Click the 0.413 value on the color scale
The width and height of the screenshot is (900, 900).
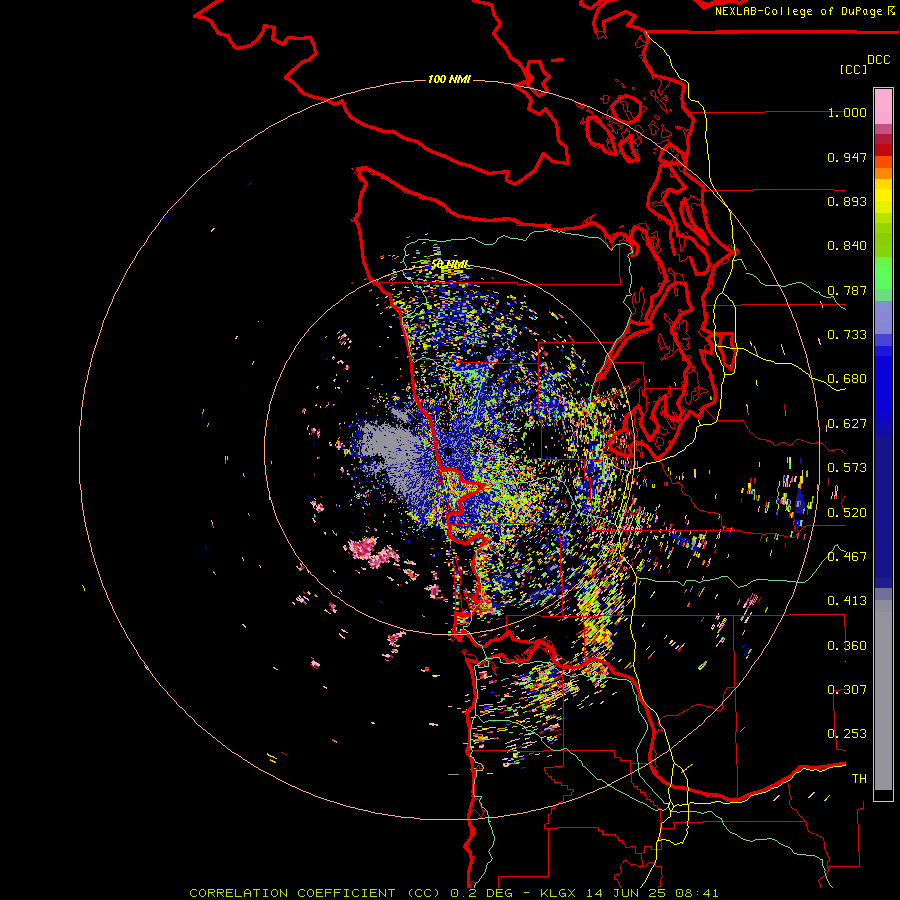click(847, 601)
